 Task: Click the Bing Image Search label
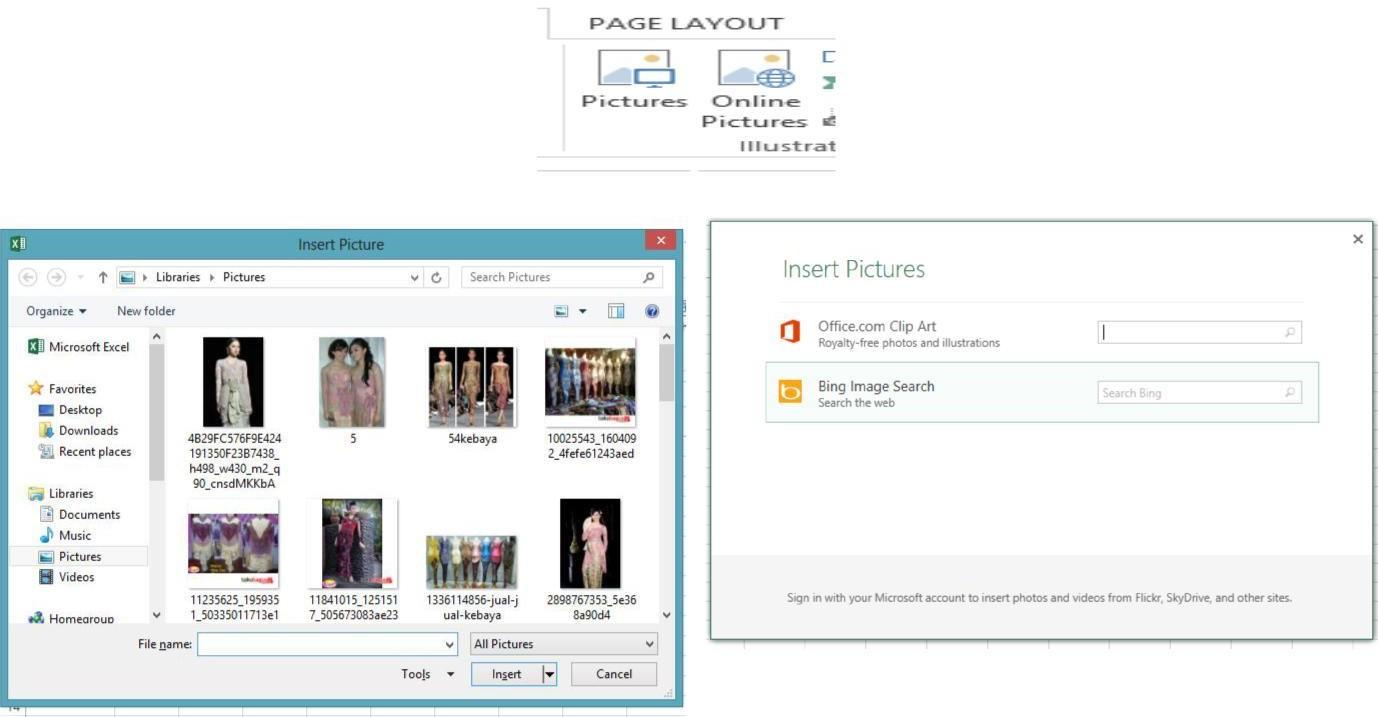[x=876, y=386]
